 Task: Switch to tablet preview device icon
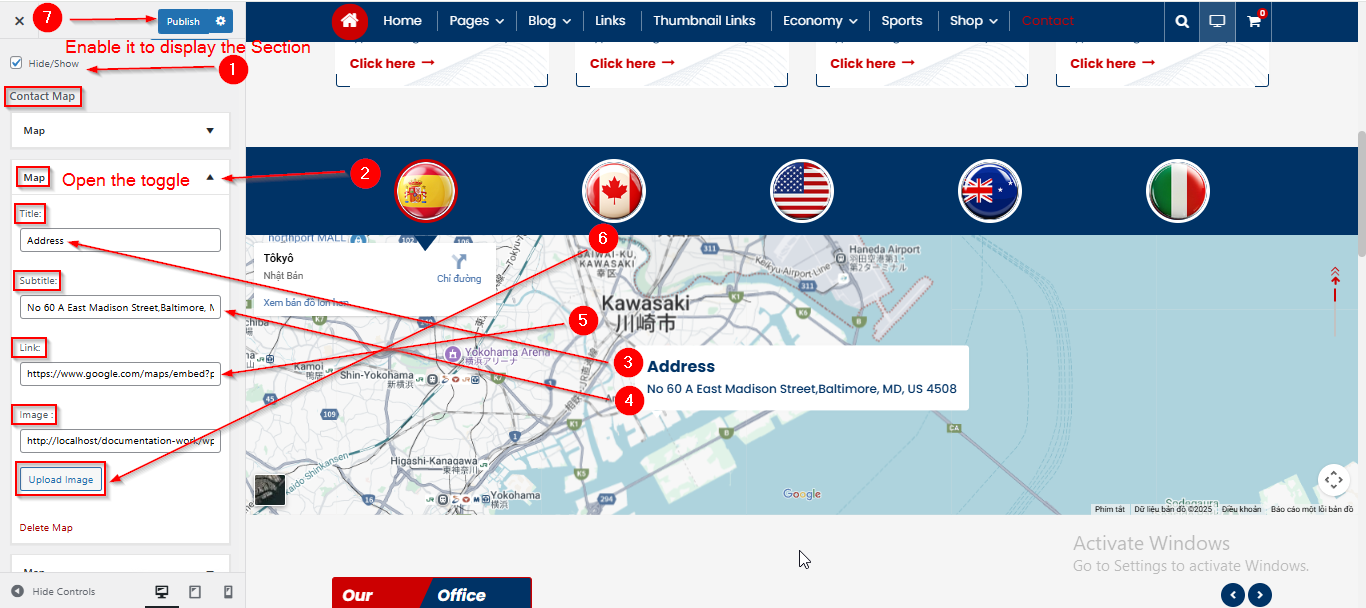(195, 592)
